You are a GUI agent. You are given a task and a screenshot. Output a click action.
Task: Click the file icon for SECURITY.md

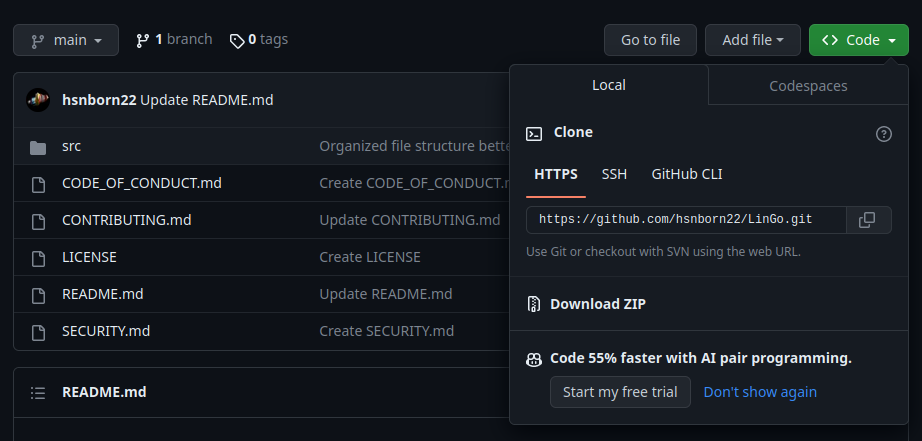38,332
